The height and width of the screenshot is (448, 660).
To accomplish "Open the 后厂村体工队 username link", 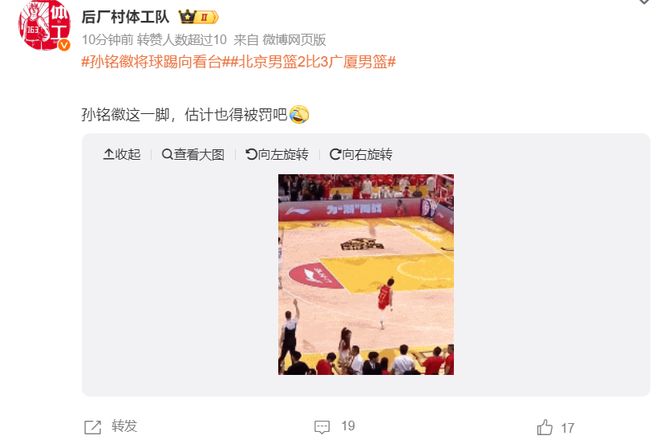I will (x=125, y=17).
